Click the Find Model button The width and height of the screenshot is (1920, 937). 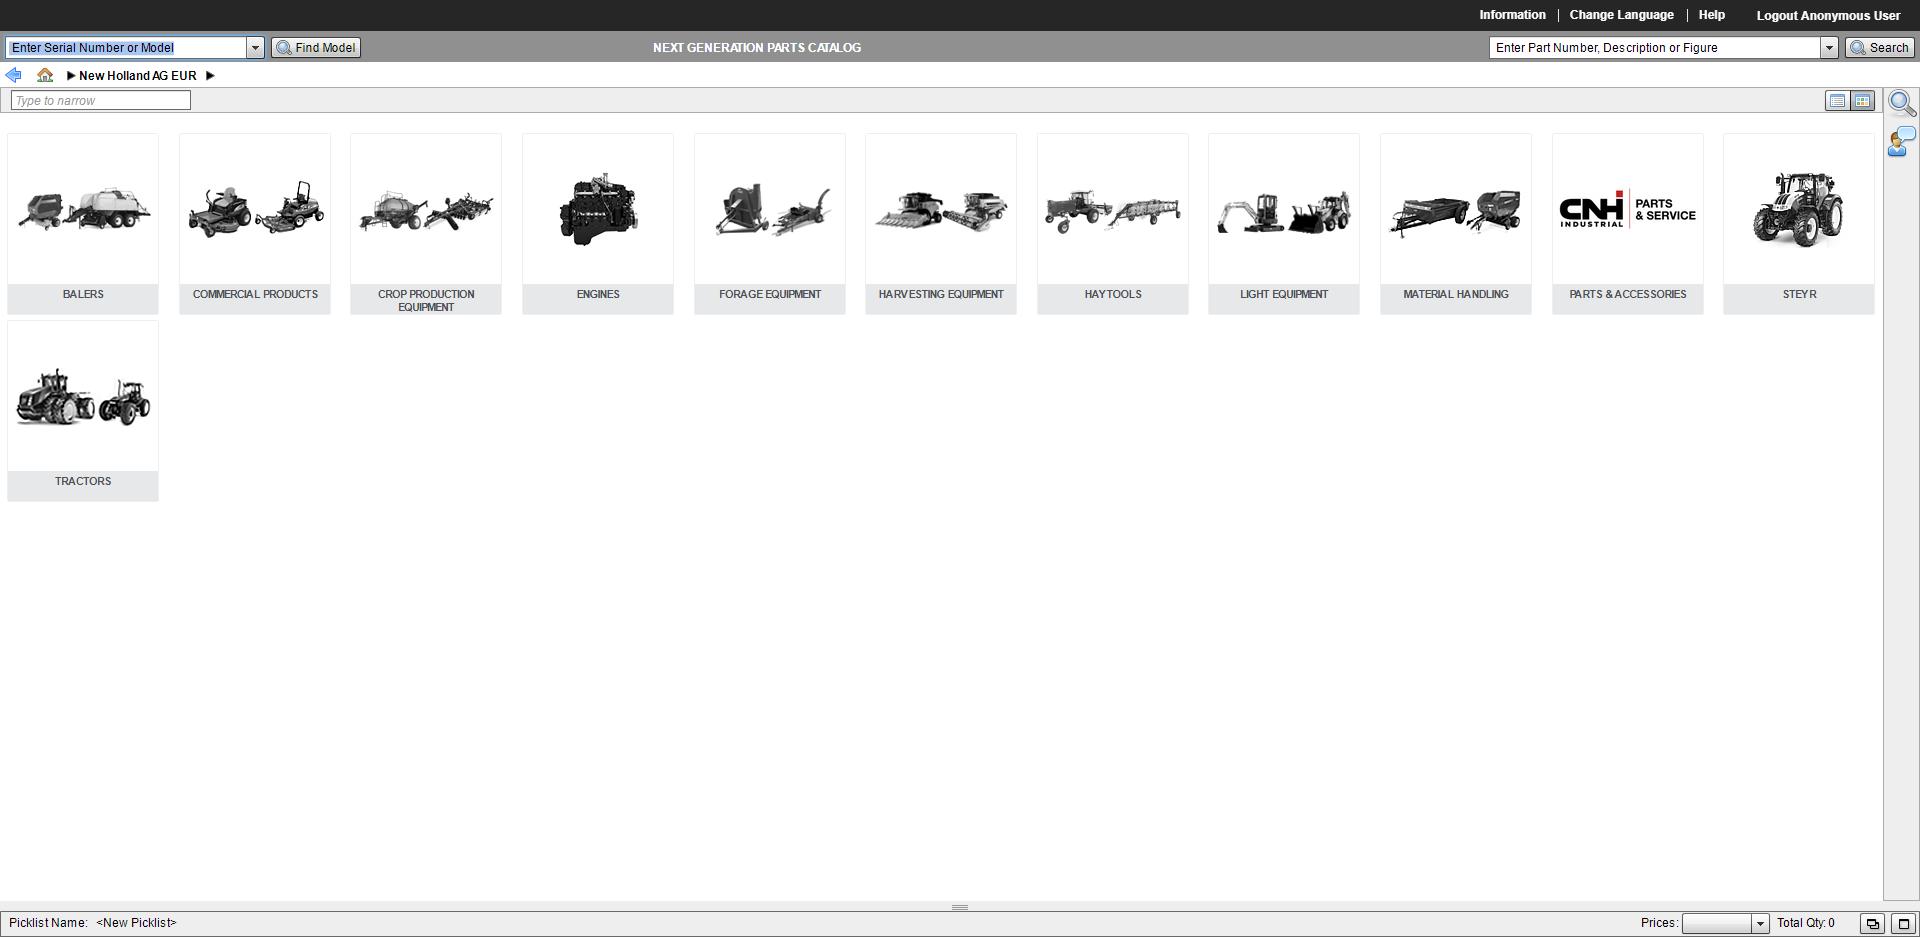click(315, 47)
